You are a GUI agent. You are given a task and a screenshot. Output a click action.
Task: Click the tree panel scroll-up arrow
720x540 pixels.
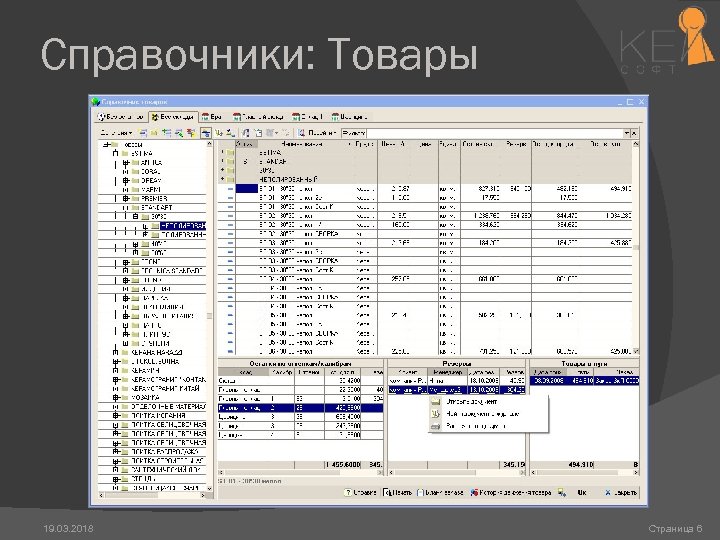click(x=210, y=144)
